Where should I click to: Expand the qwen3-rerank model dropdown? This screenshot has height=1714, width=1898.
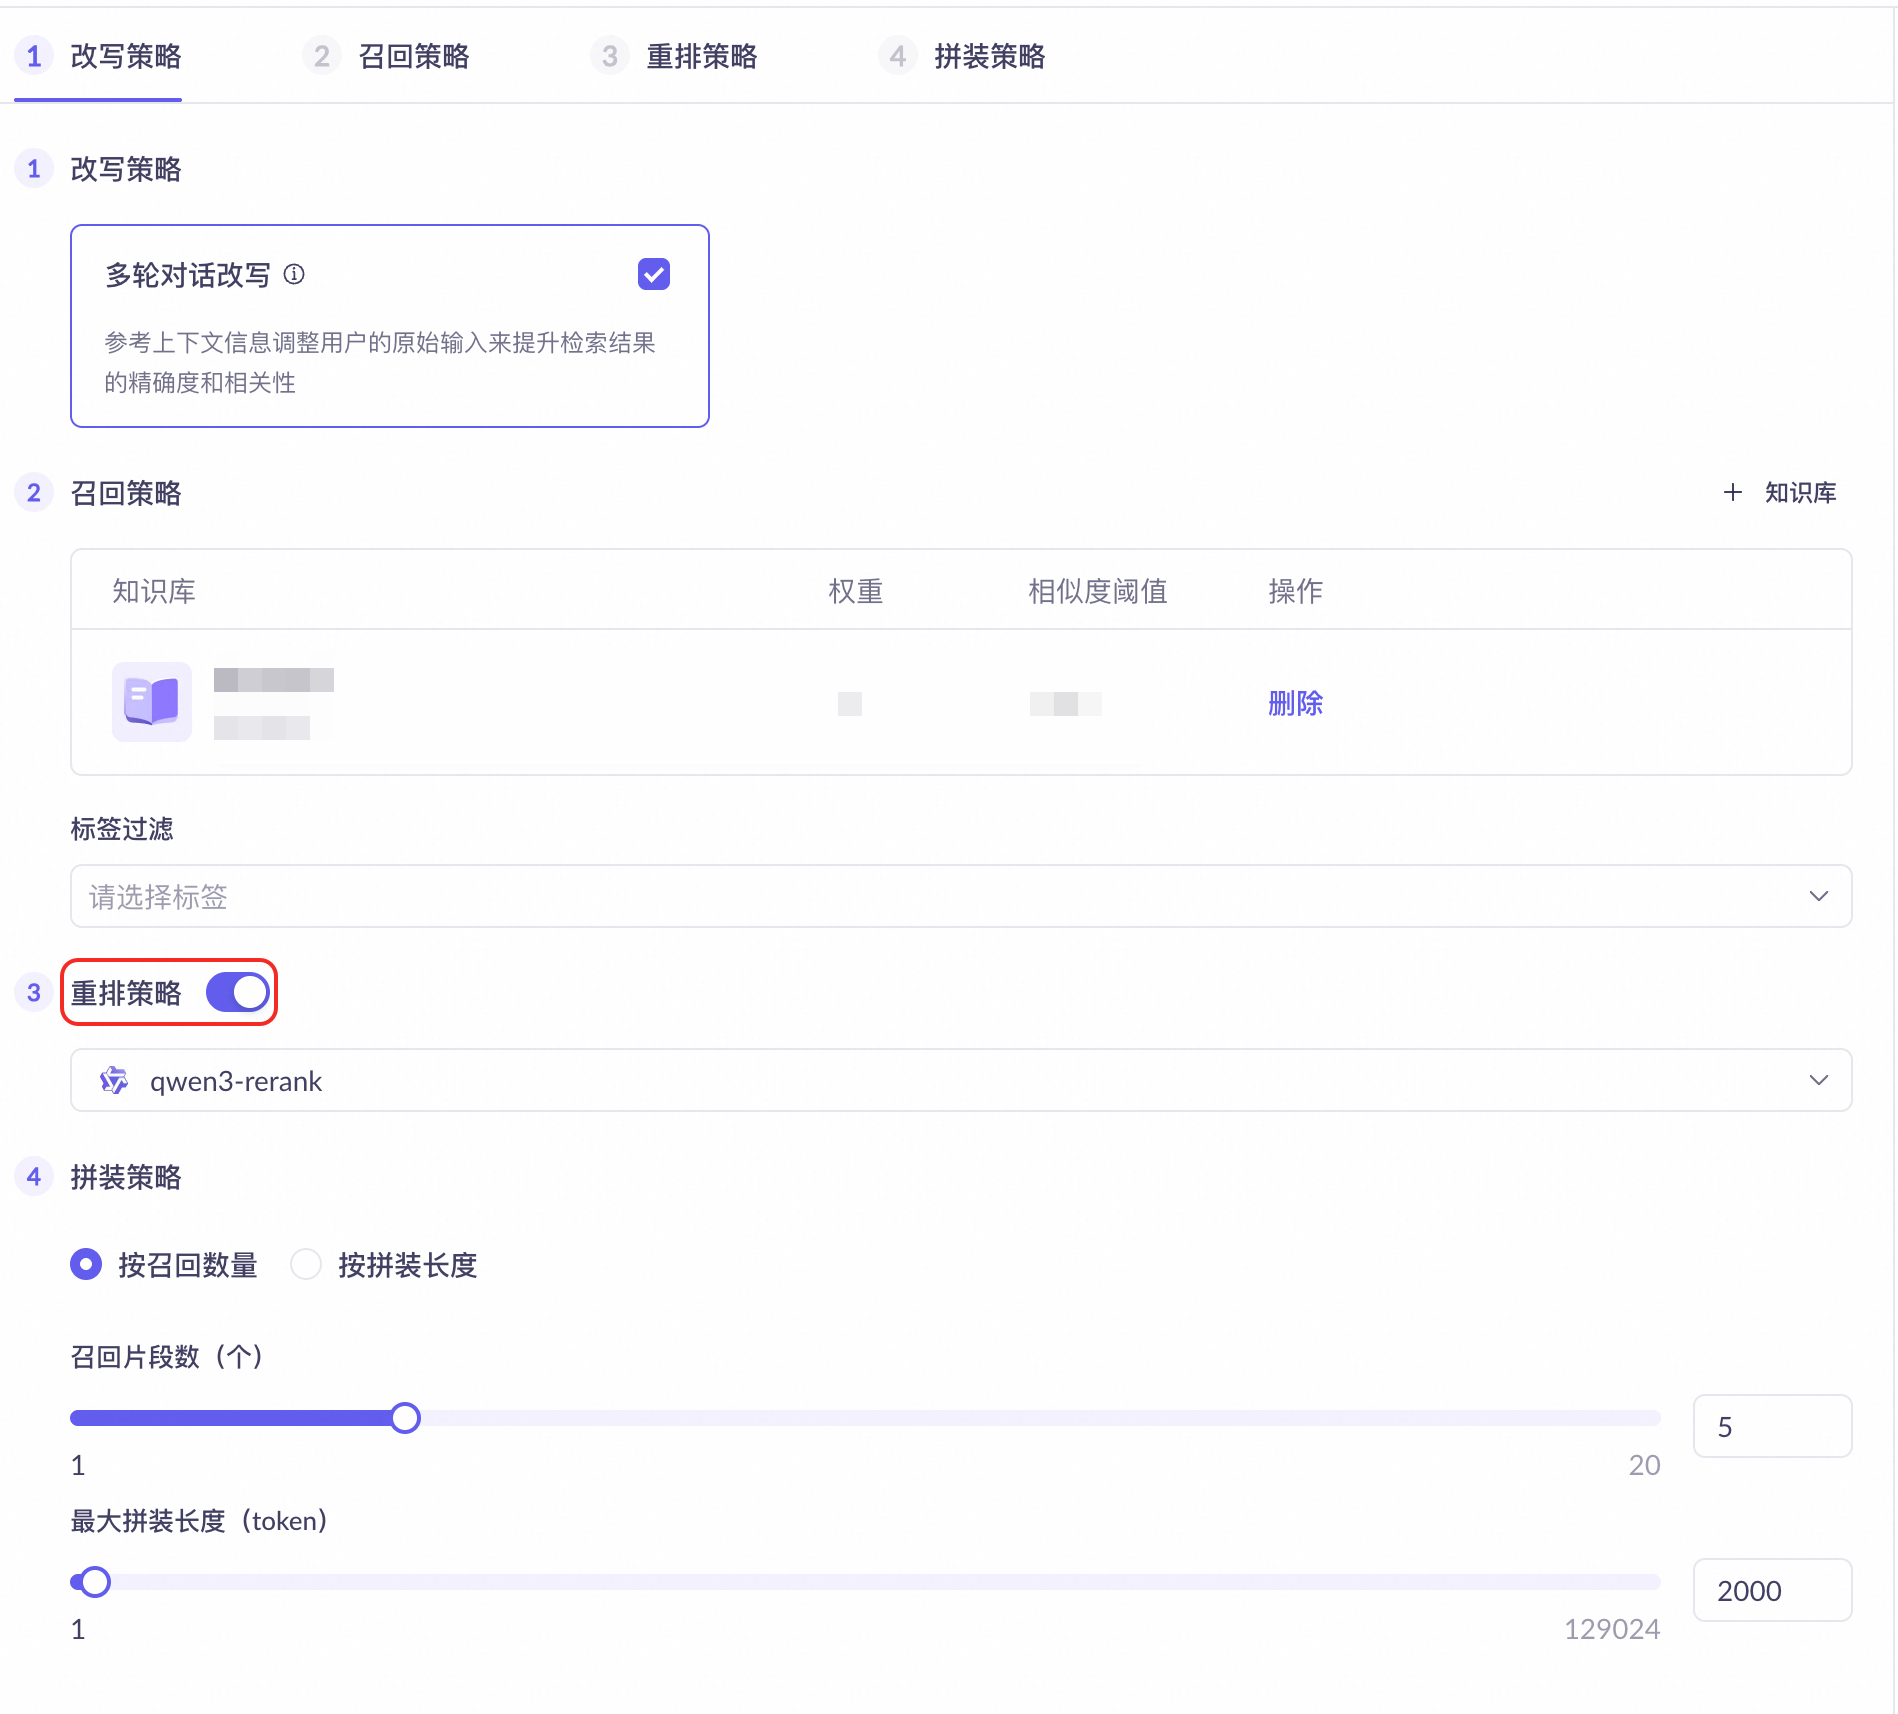coord(961,1080)
